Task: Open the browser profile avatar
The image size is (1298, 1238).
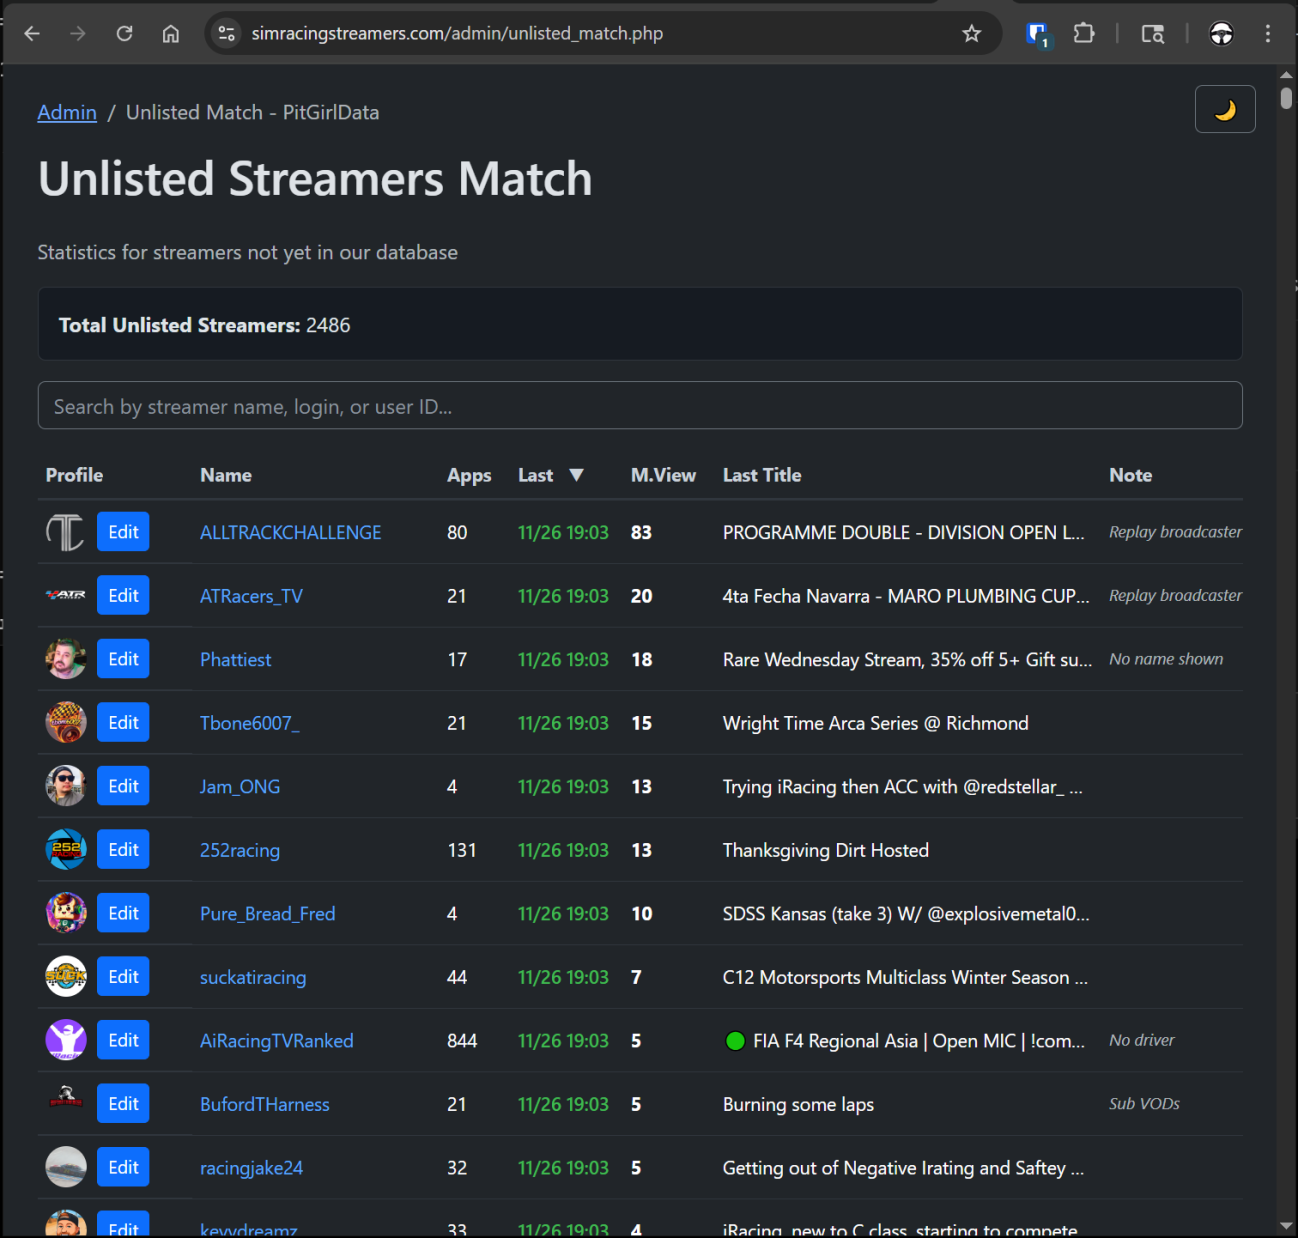Action: click(1221, 34)
